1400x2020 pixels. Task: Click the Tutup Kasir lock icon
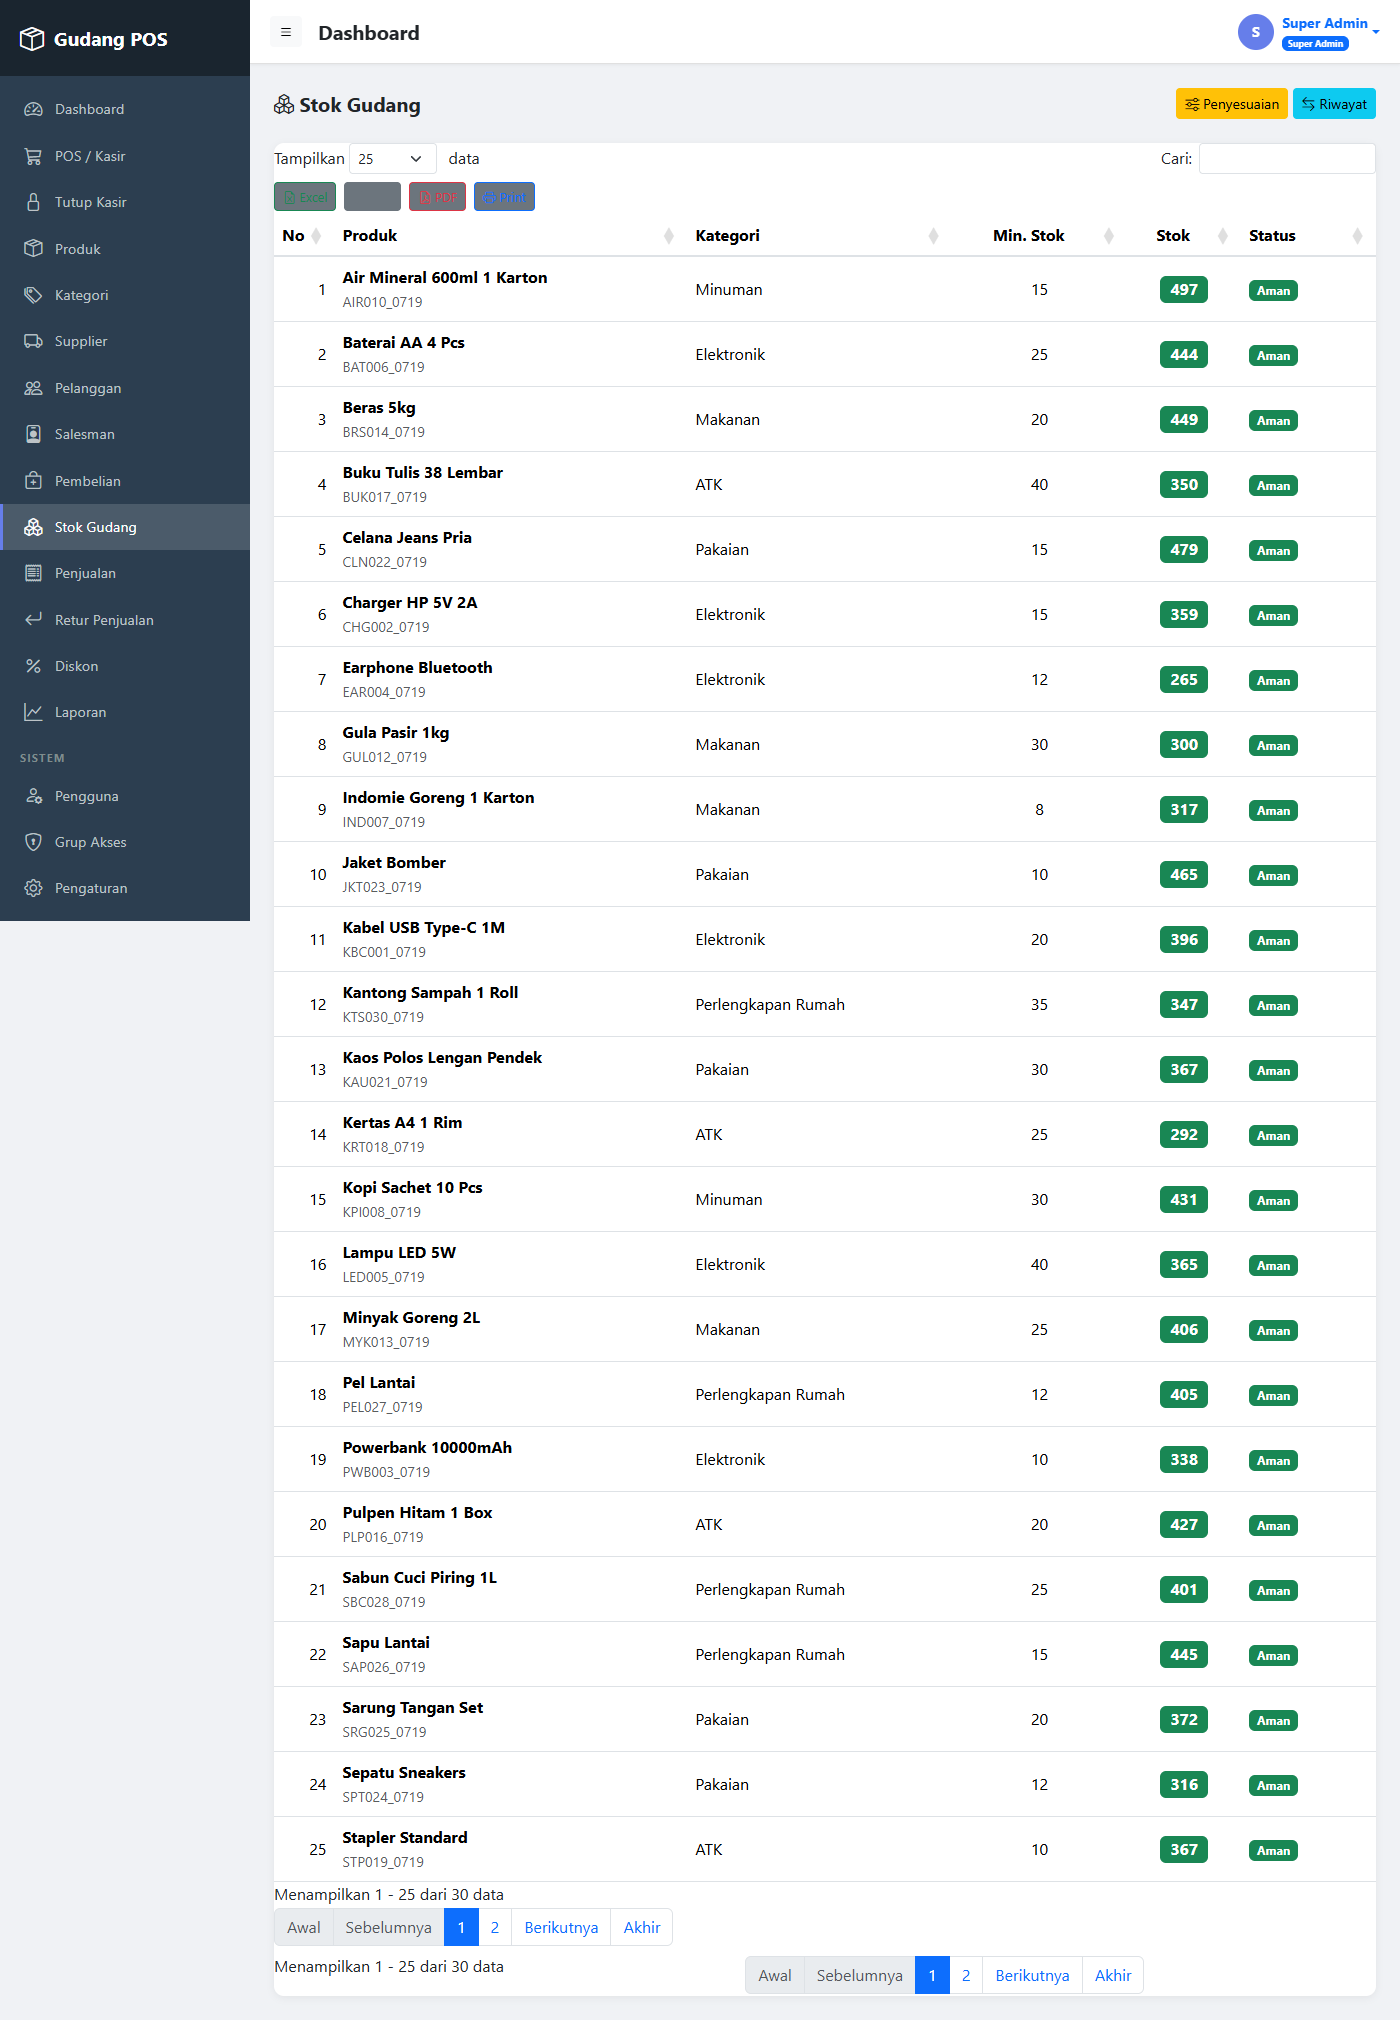pos(33,202)
